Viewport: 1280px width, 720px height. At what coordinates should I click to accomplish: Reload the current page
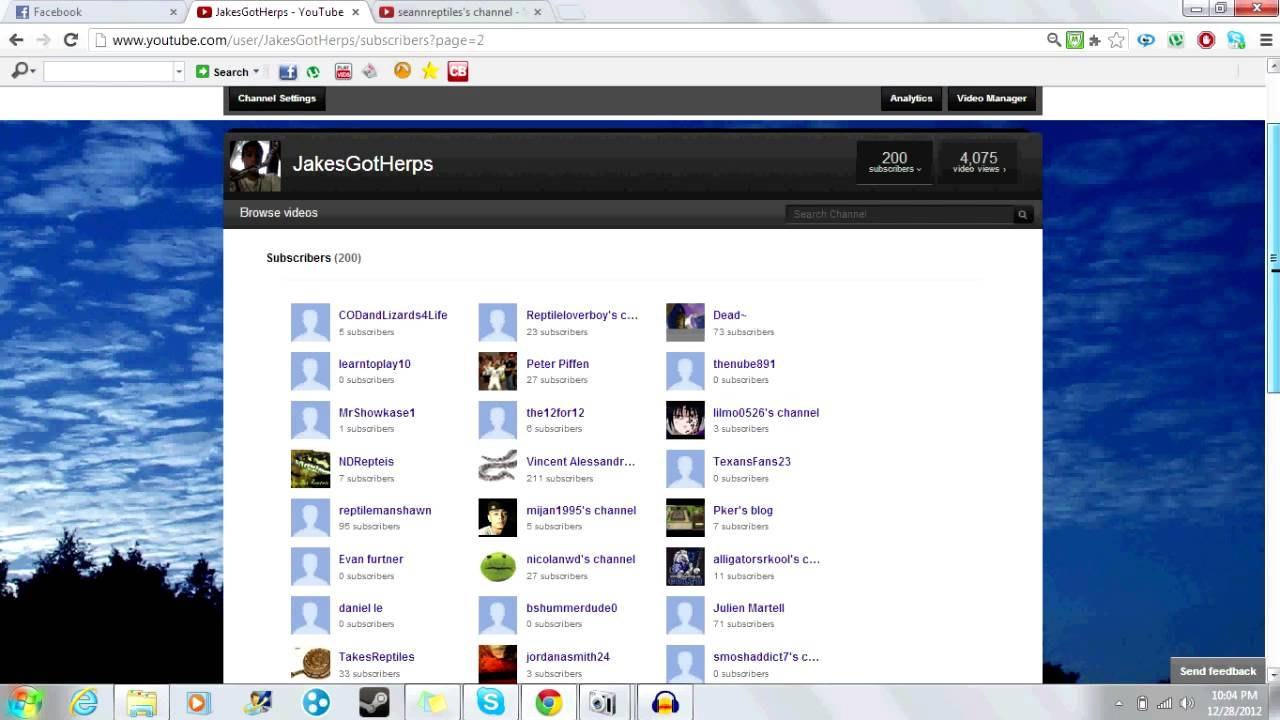70,40
